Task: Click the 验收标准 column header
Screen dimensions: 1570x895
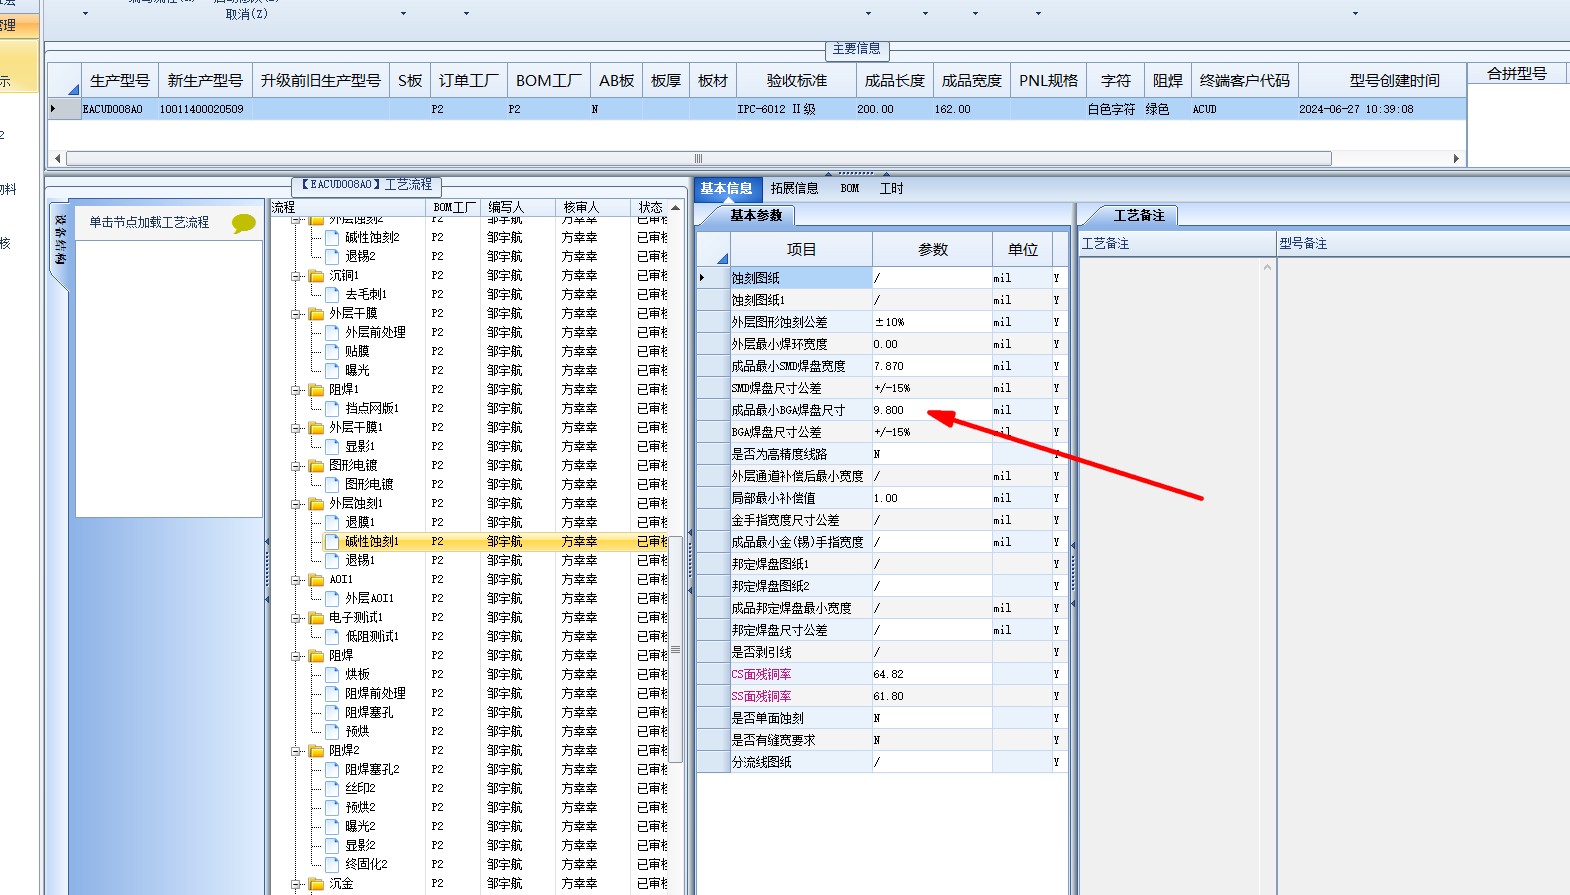Action: pyautogui.click(x=797, y=81)
